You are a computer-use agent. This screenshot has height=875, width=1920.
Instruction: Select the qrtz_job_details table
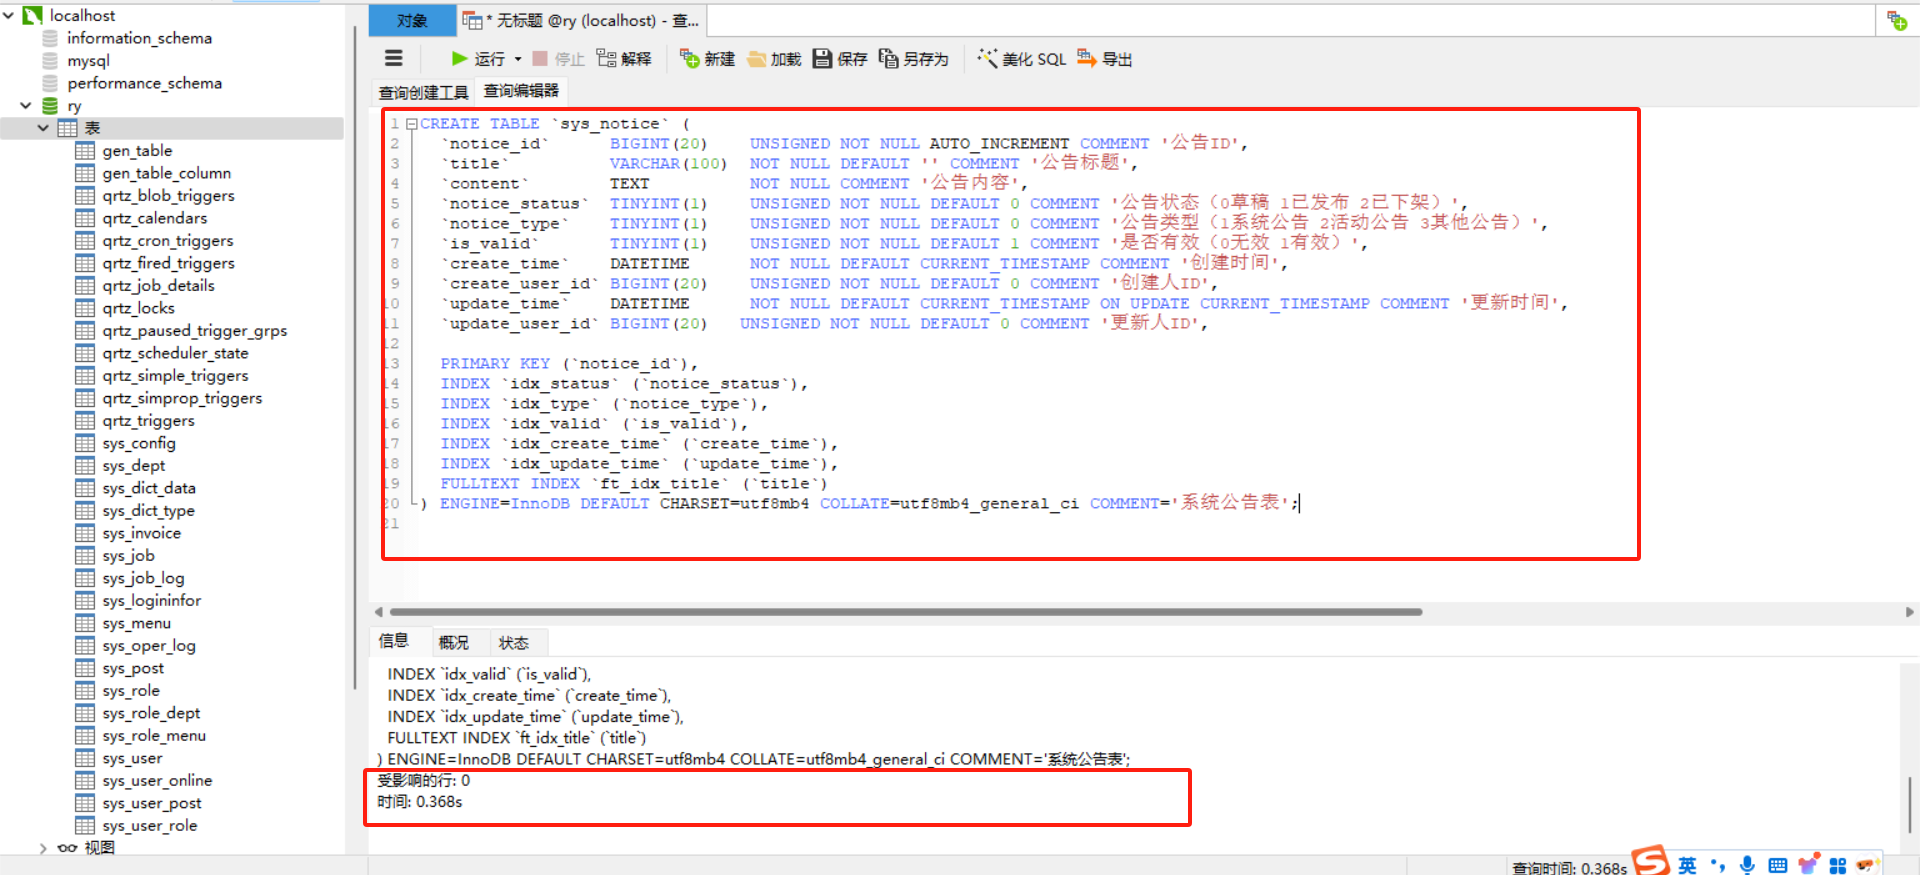[x=158, y=286]
